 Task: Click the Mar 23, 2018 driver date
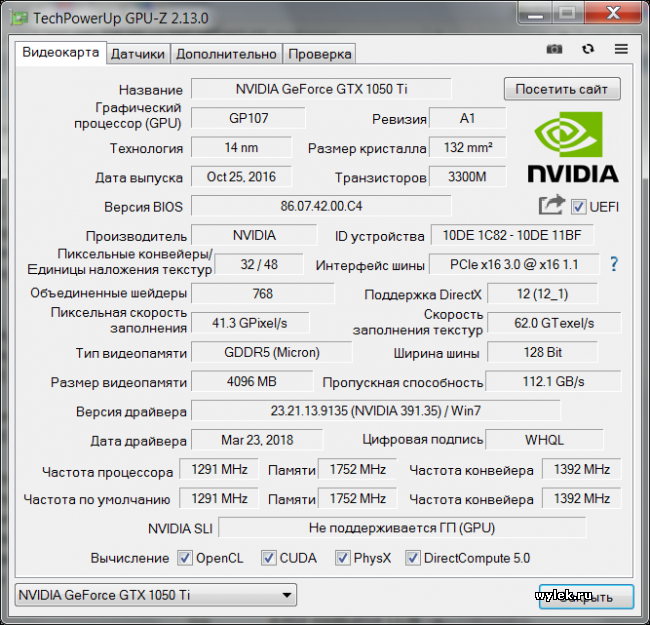(257, 440)
